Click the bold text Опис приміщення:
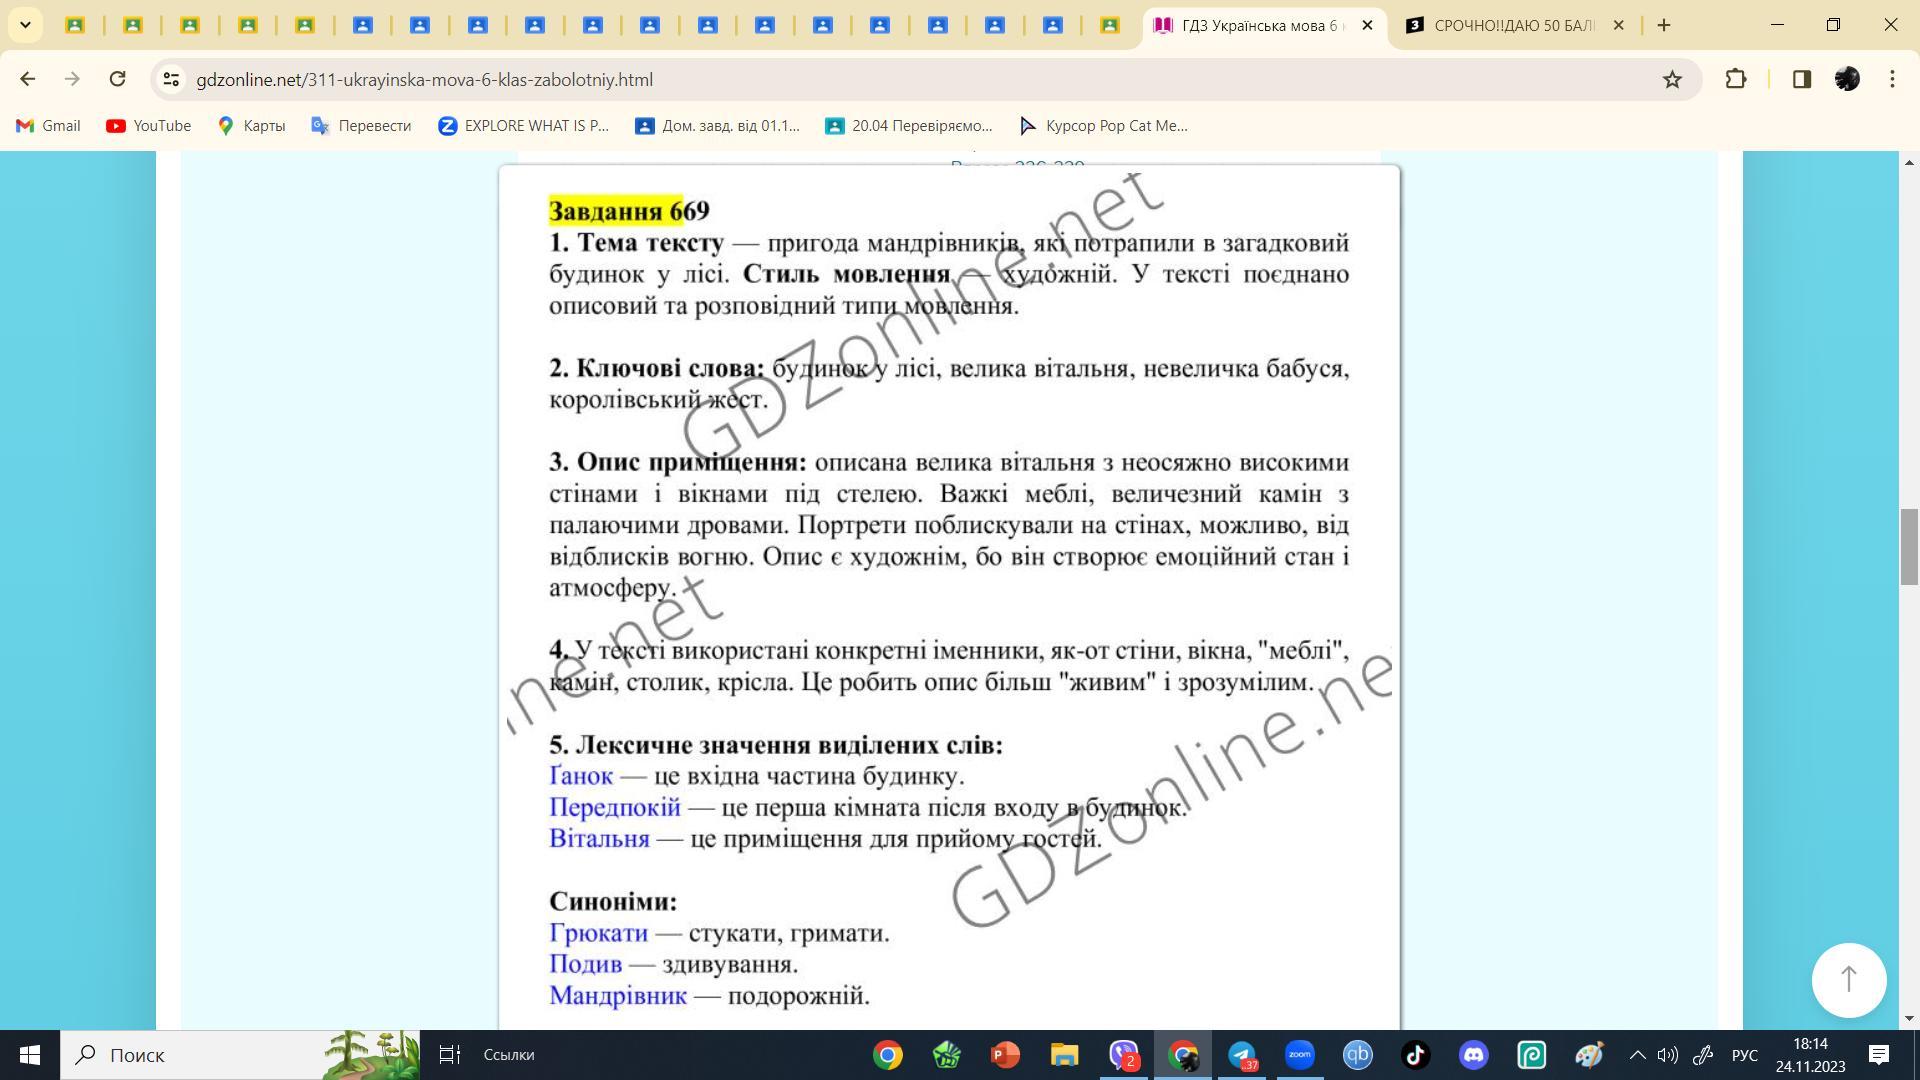 [691, 462]
